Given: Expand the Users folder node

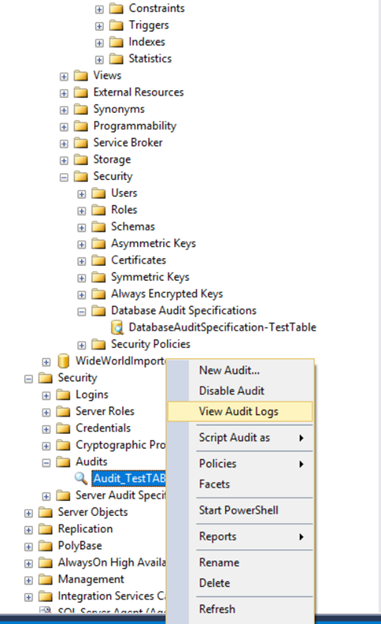Looking at the screenshot, I should (81, 194).
